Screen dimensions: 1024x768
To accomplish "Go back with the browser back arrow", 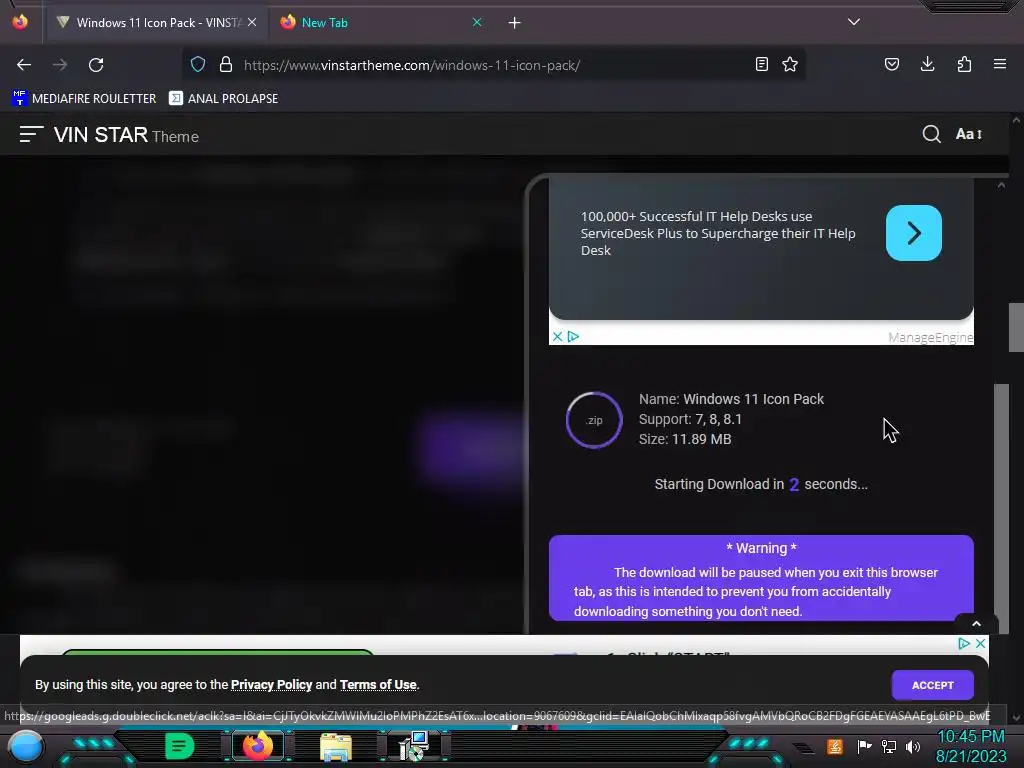I will tap(24, 65).
